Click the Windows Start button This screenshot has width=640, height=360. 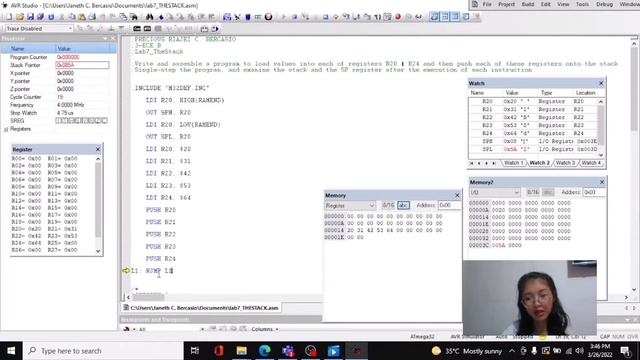click(11, 351)
